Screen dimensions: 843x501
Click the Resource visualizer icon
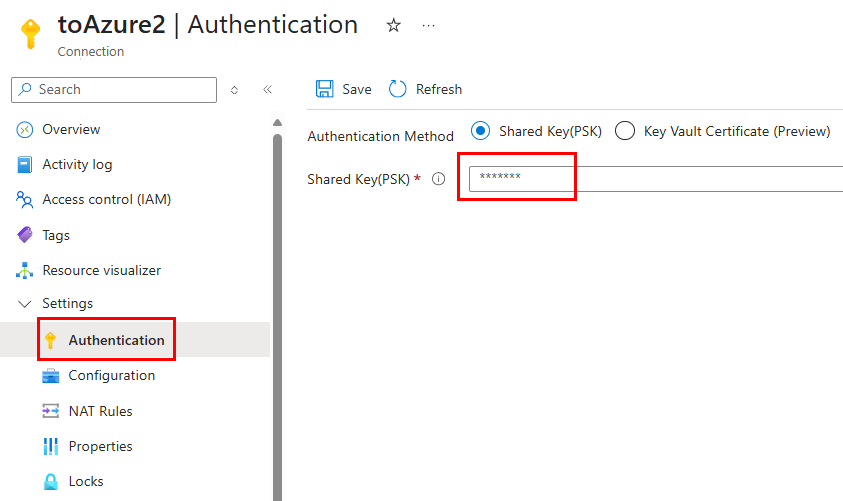click(x=25, y=270)
